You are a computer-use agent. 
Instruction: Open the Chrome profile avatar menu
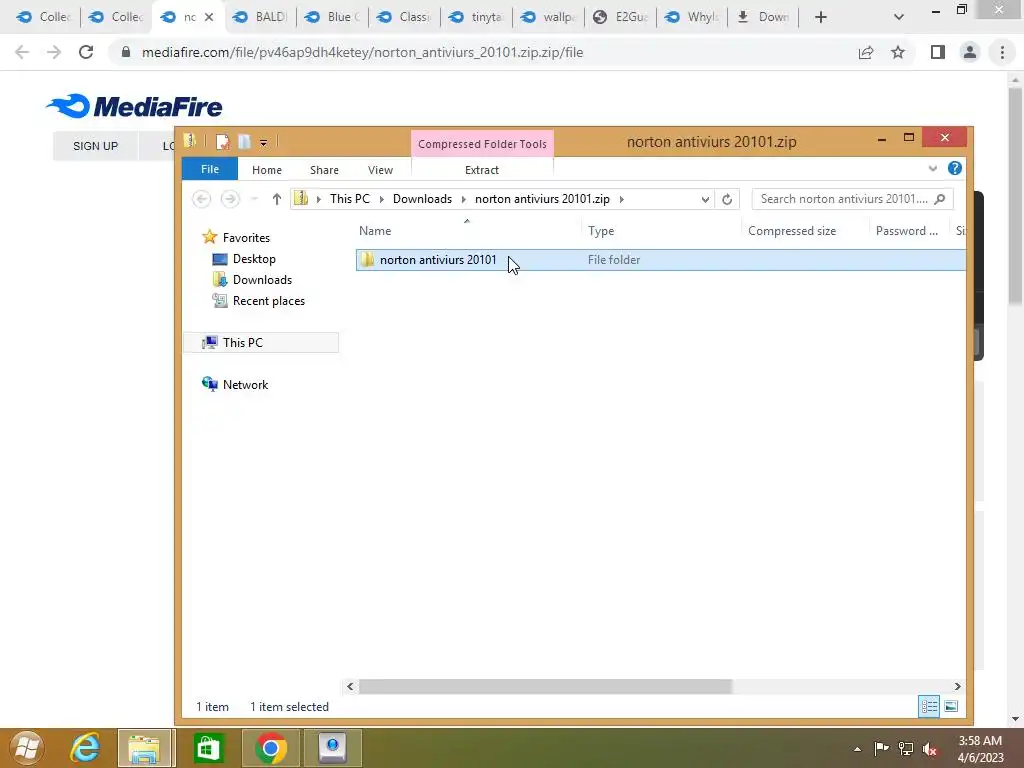[970, 52]
